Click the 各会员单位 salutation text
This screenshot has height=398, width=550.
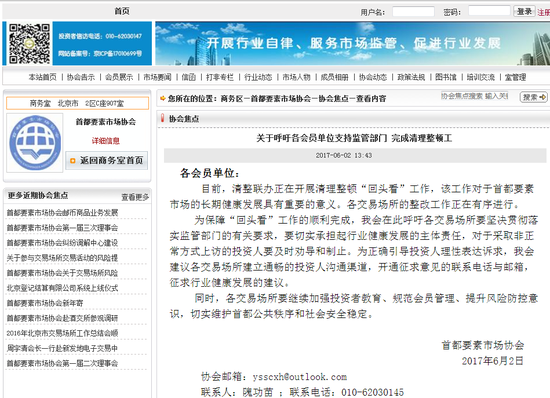pos(209,173)
